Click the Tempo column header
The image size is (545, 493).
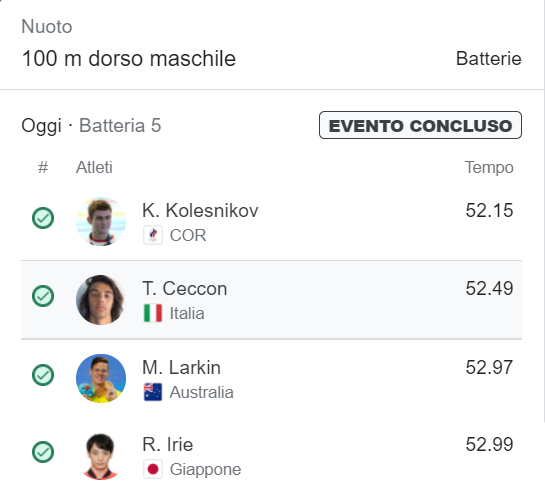coord(489,167)
